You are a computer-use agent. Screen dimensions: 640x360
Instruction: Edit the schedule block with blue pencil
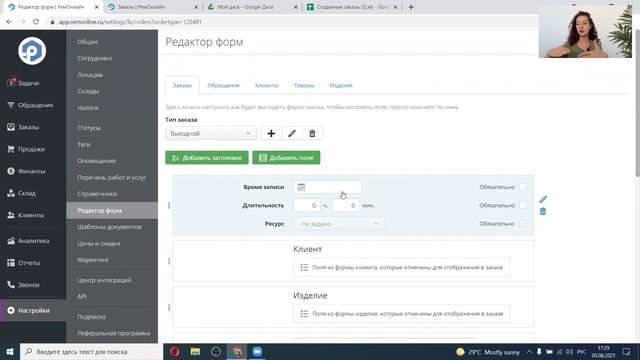(543, 199)
